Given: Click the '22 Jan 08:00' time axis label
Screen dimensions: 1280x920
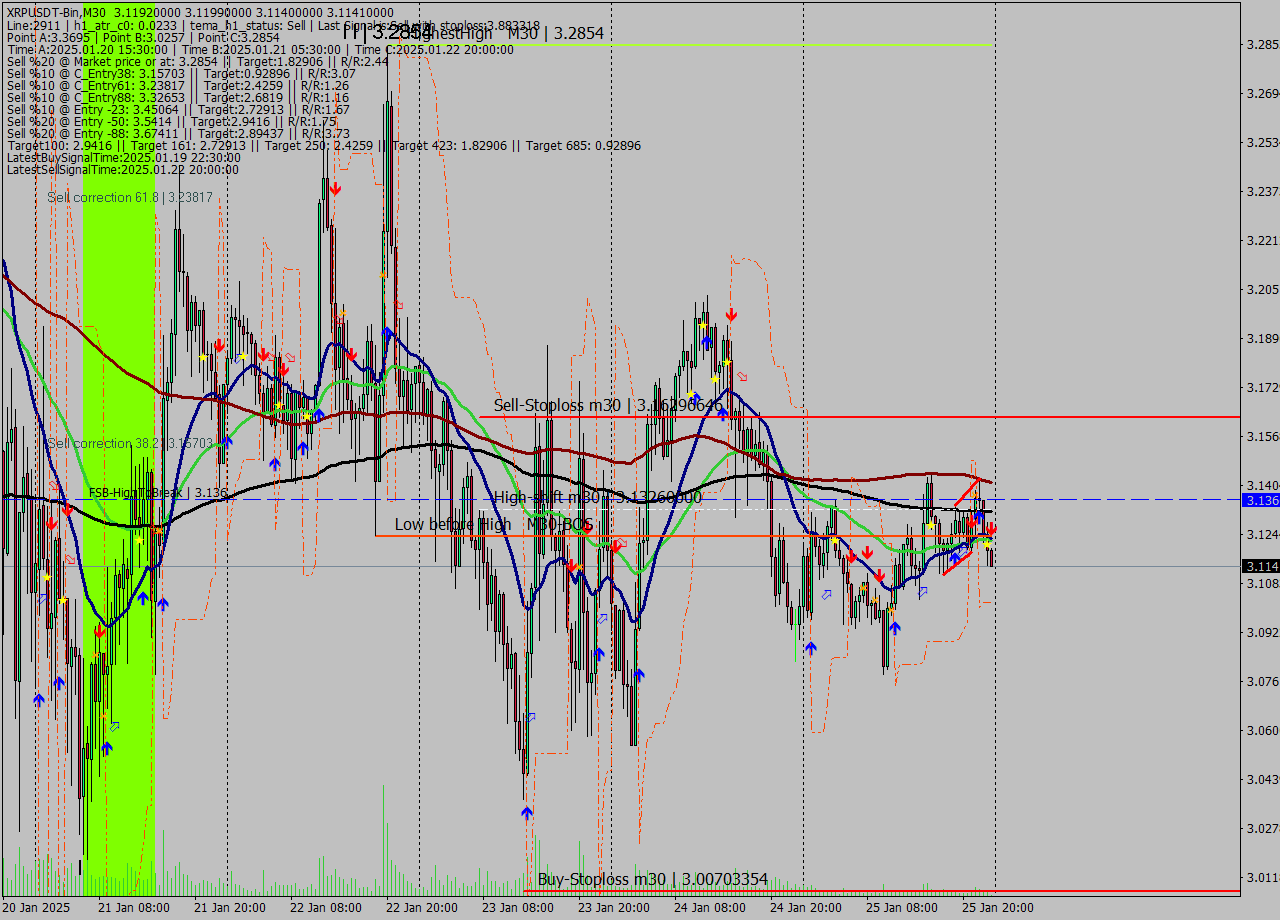Looking at the screenshot, I should [x=325, y=907].
